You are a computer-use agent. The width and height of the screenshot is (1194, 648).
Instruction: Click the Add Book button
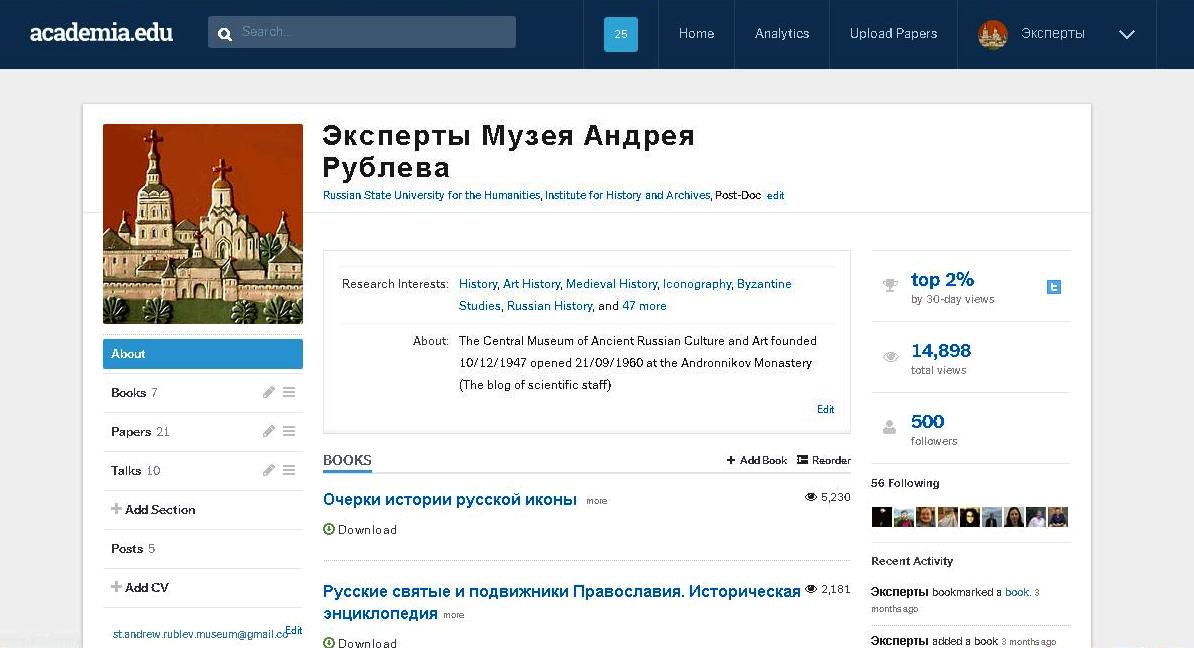coord(756,461)
